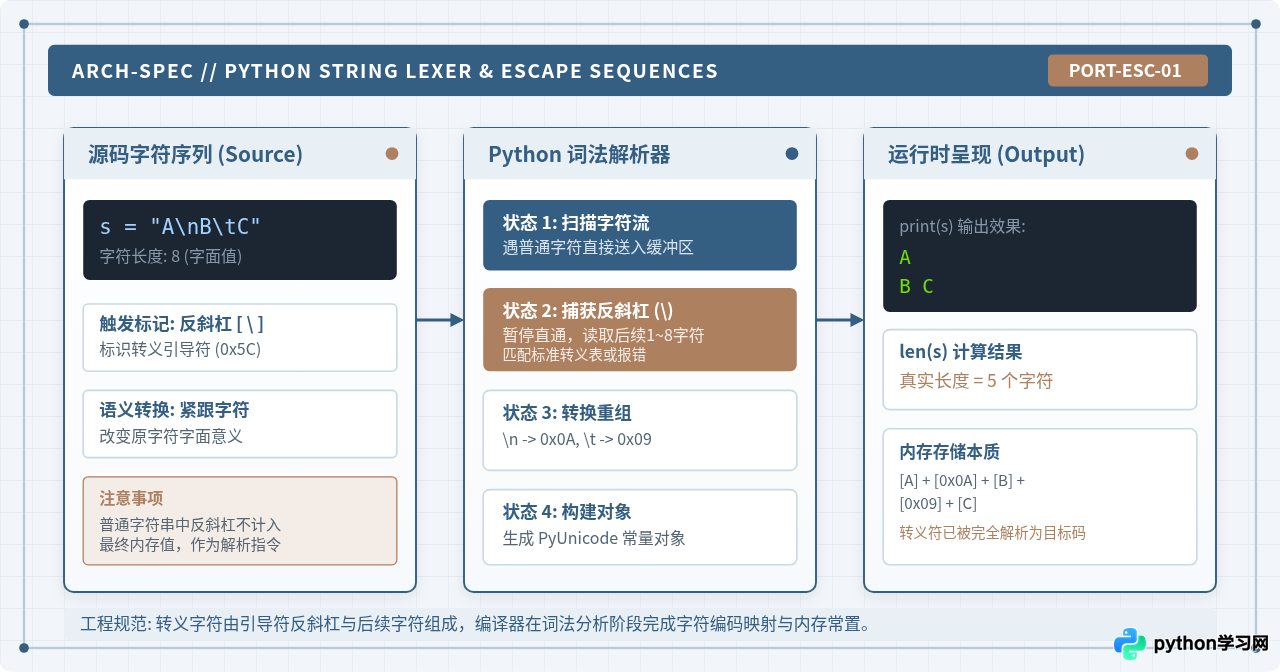
Task: Click the brown dot in Source panel header
Action: coord(392,154)
